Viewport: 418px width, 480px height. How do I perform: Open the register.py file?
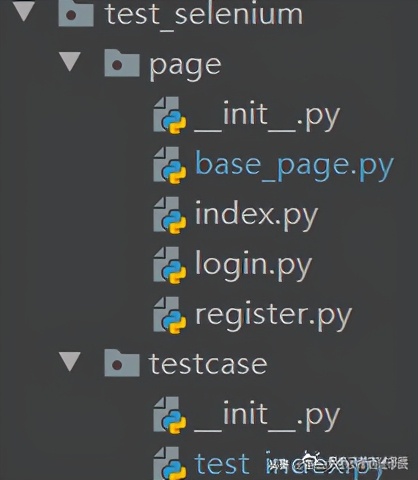coord(273,317)
